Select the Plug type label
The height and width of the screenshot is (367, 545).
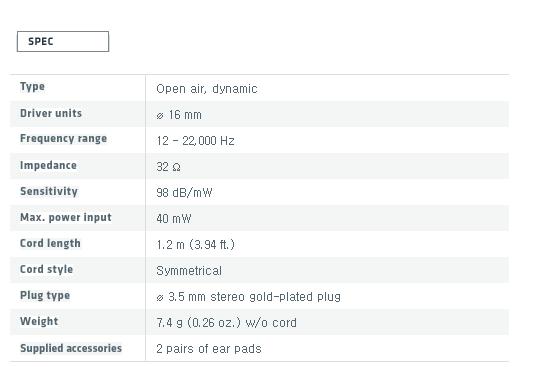pos(45,296)
